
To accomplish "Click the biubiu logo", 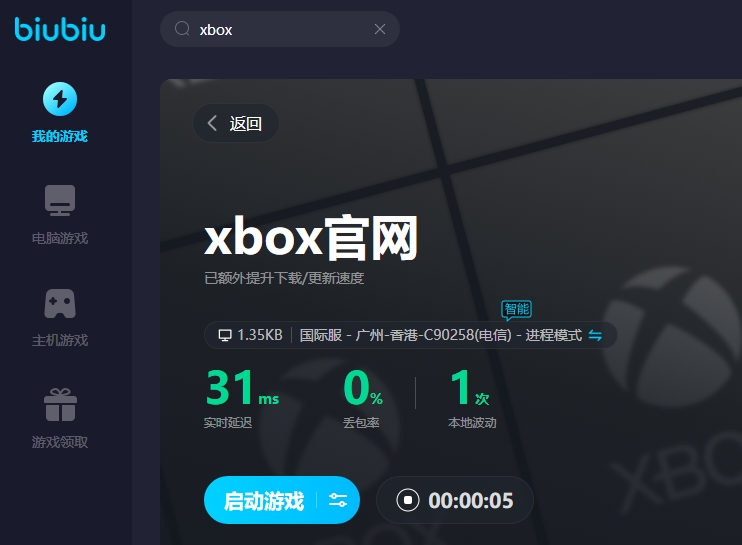I will (x=60, y=29).
